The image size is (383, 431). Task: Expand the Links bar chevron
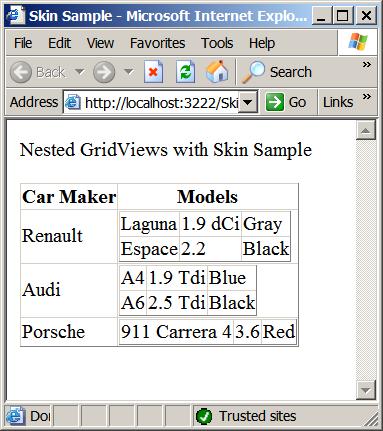[367, 97]
